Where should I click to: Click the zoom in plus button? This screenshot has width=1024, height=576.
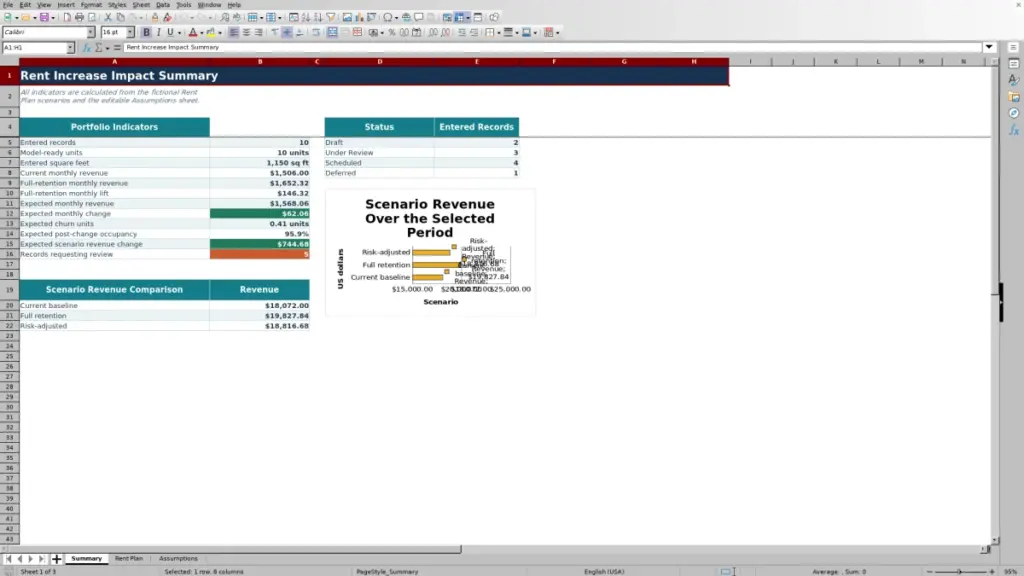point(991,571)
